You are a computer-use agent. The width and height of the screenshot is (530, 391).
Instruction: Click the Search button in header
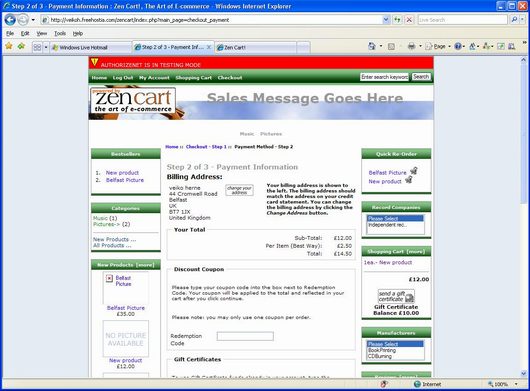tap(421, 77)
